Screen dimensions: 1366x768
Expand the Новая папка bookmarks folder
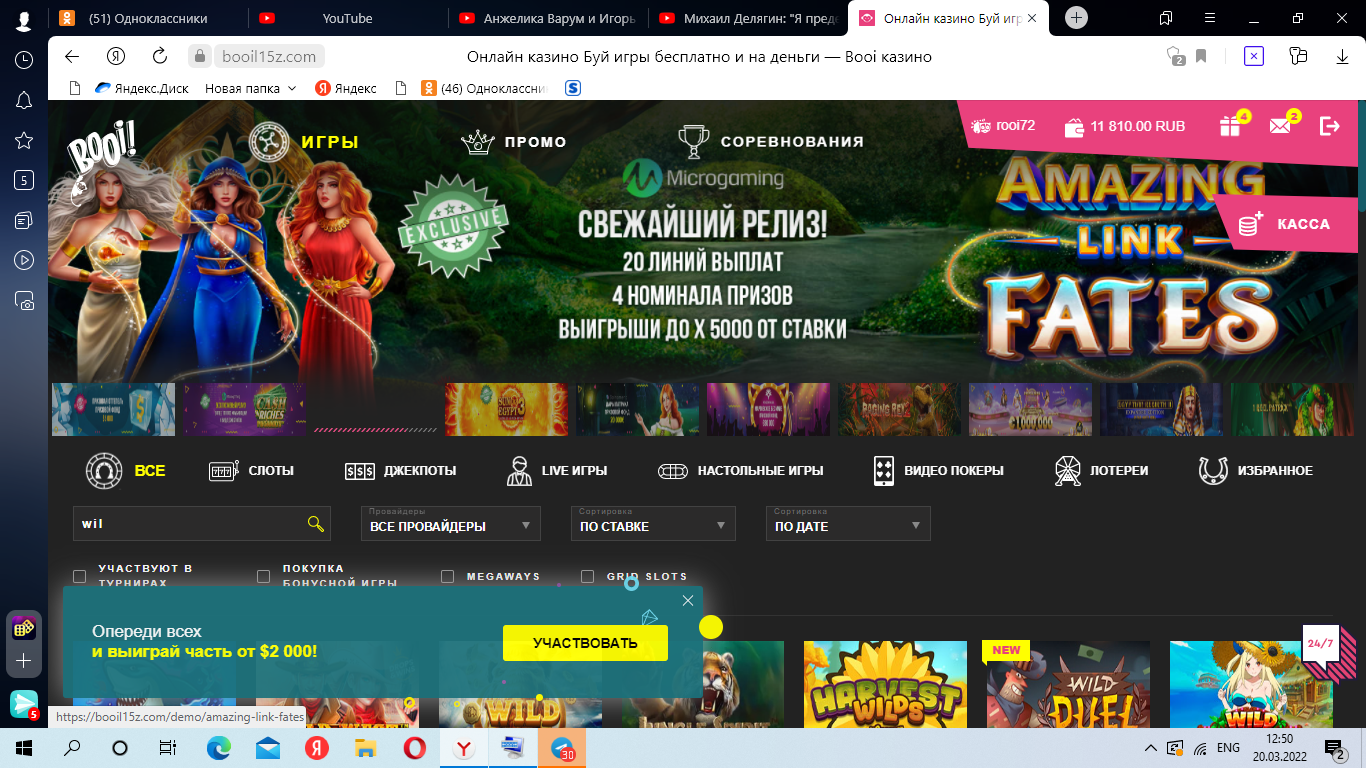point(251,88)
